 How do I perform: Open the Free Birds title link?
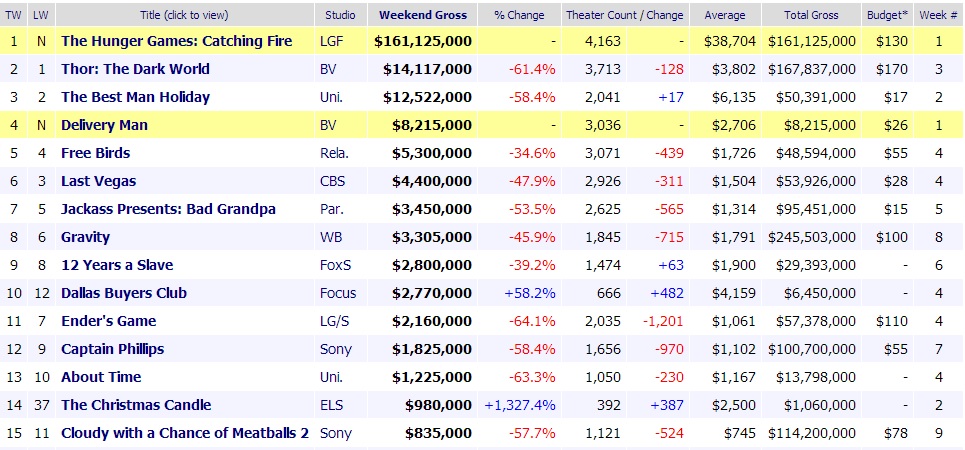click(x=95, y=153)
